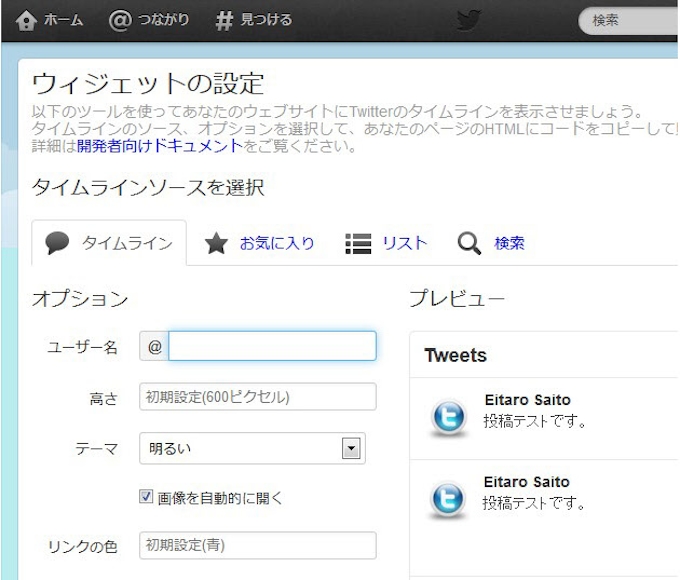
Task: Click the Home house icon
Action: [x=26, y=20]
